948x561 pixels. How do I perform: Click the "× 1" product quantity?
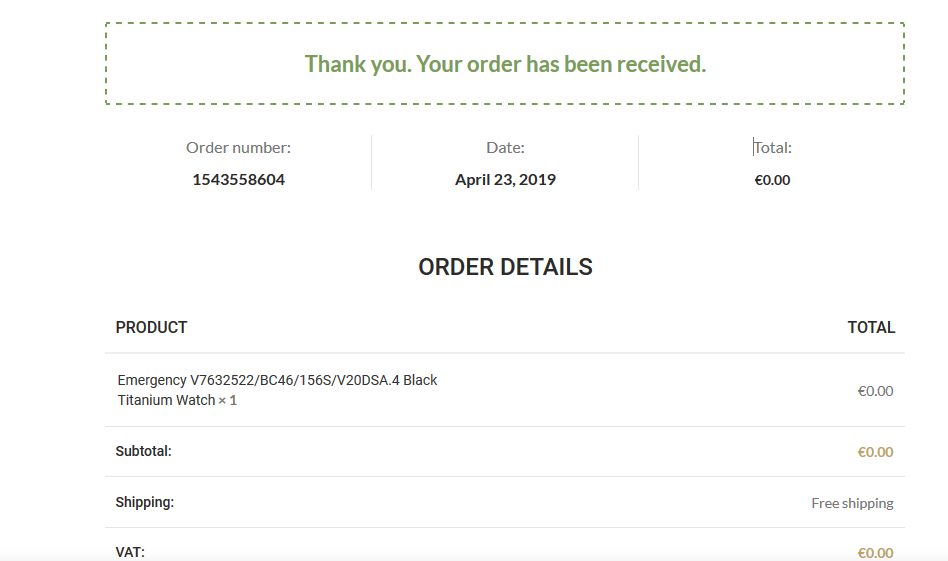[228, 400]
